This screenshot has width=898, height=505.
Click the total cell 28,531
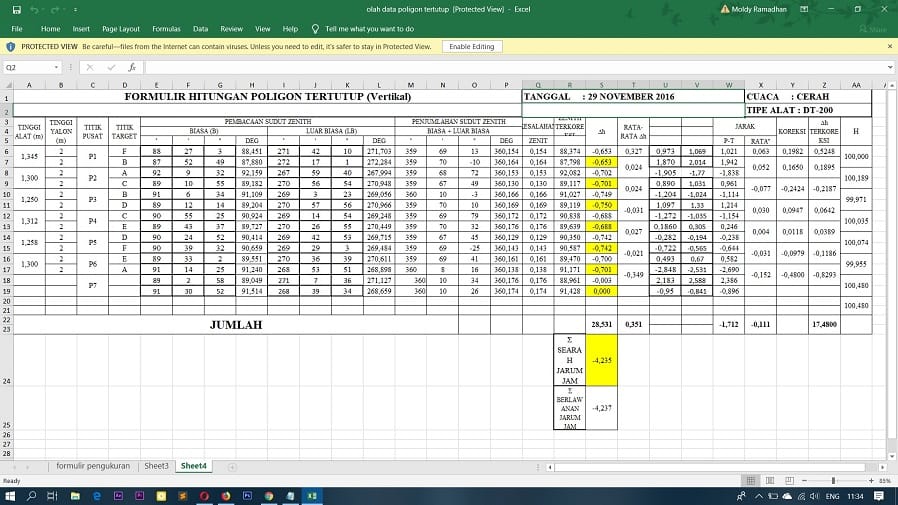[x=601, y=325]
